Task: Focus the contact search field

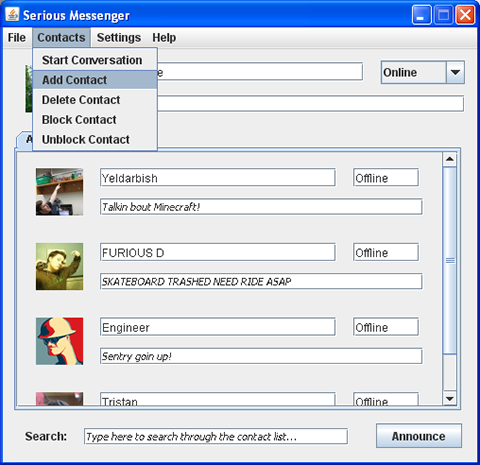Action: tap(216, 436)
